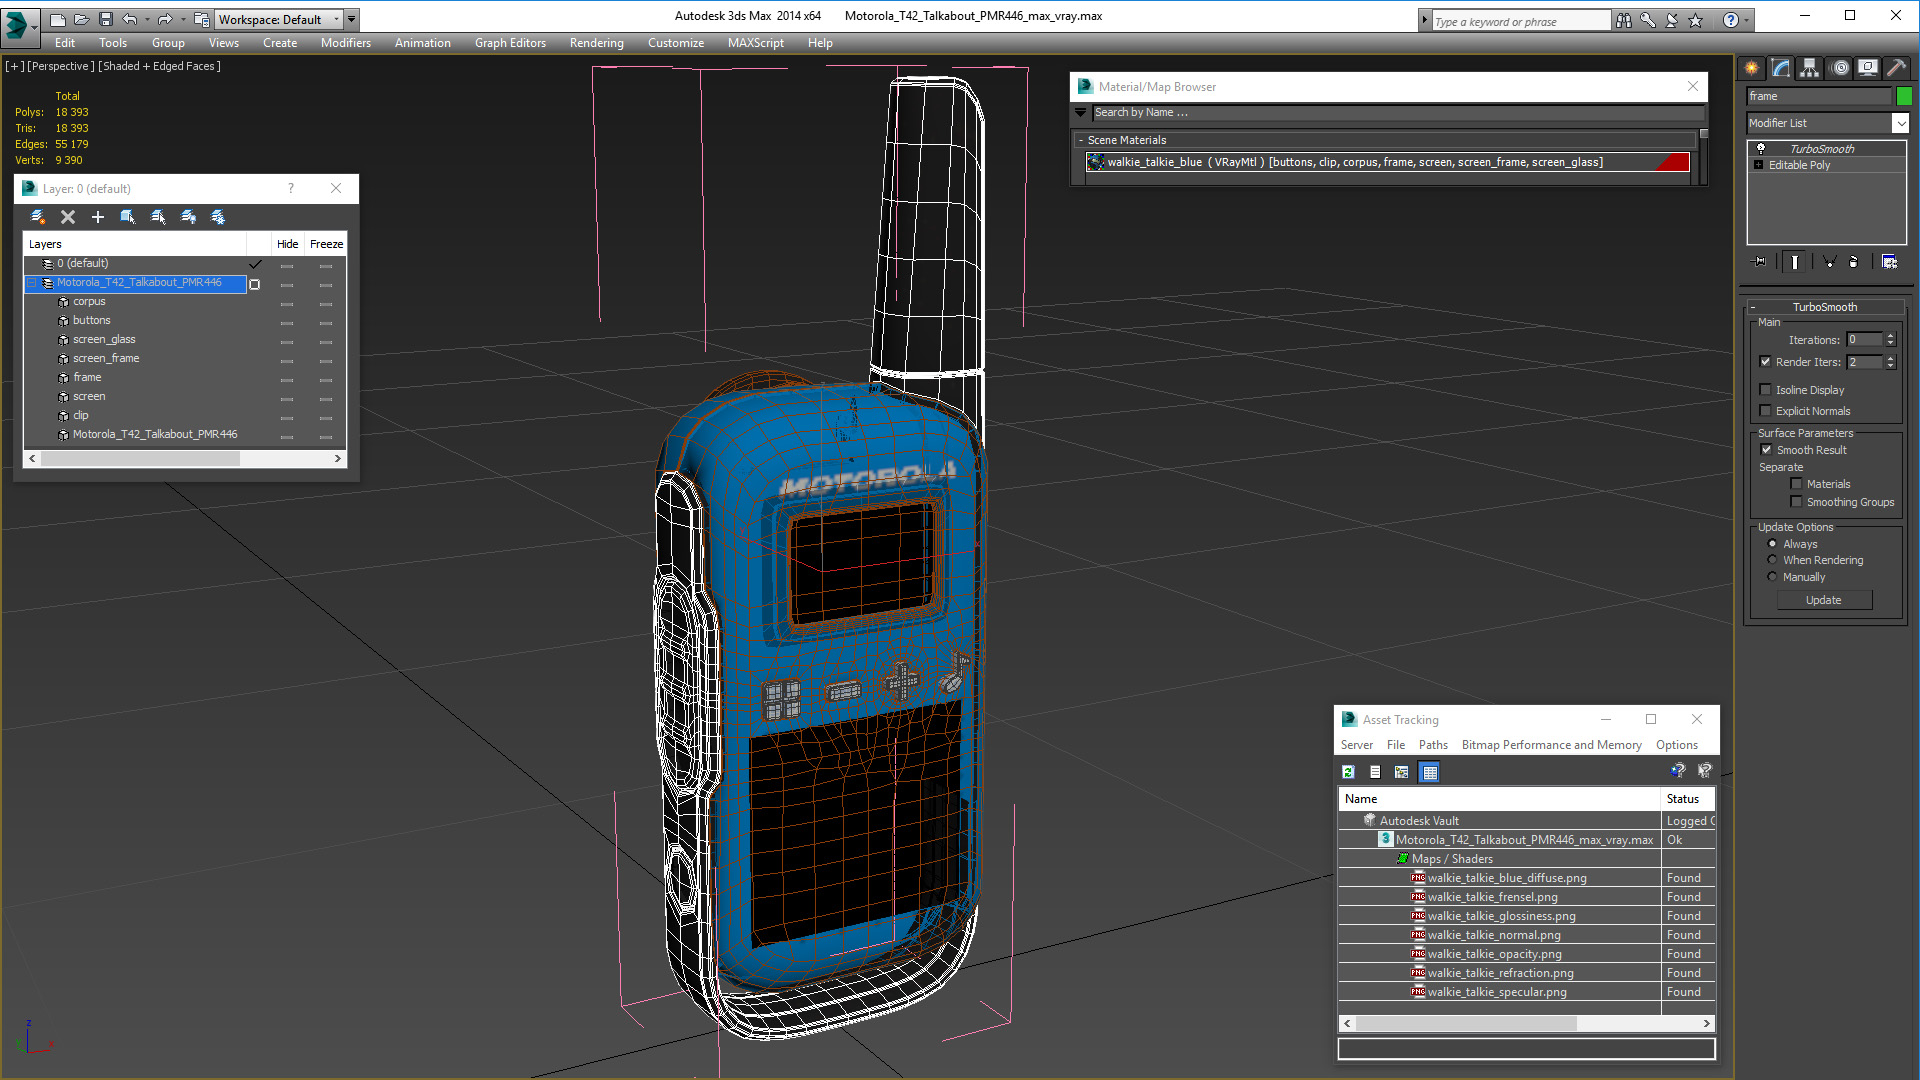Screen dimensions: 1920x1080
Task: Open the undo history dropdown arrow
Action: pyautogui.click(x=146, y=19)
